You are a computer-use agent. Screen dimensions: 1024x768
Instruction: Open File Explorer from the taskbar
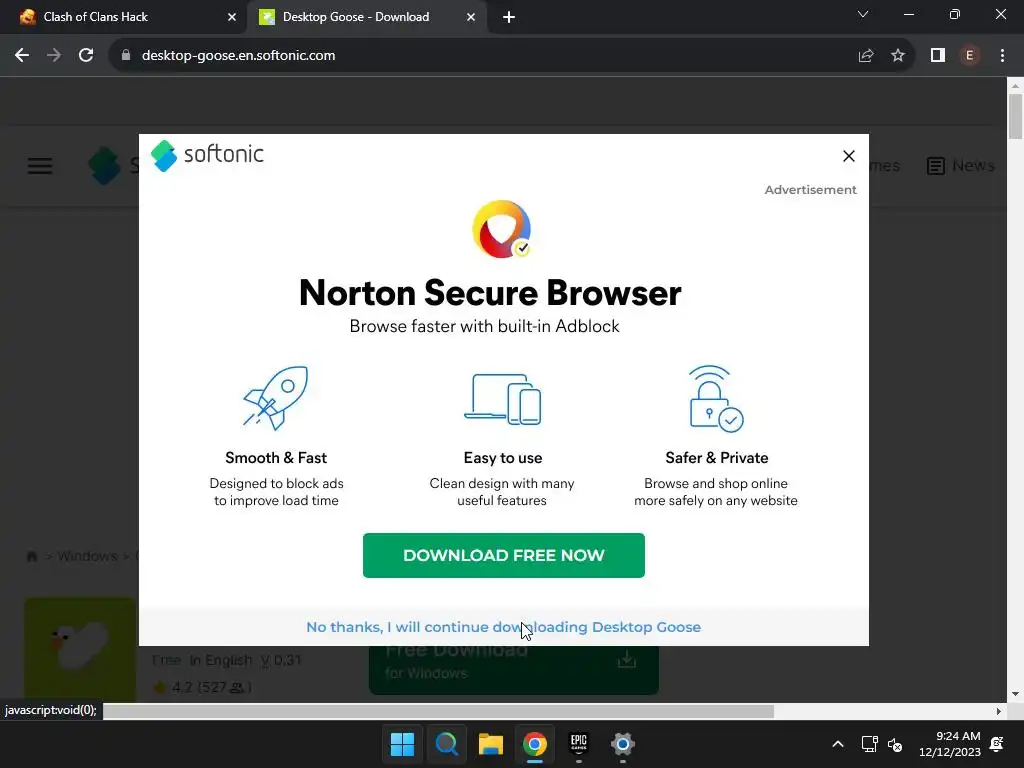coord(490,744)
